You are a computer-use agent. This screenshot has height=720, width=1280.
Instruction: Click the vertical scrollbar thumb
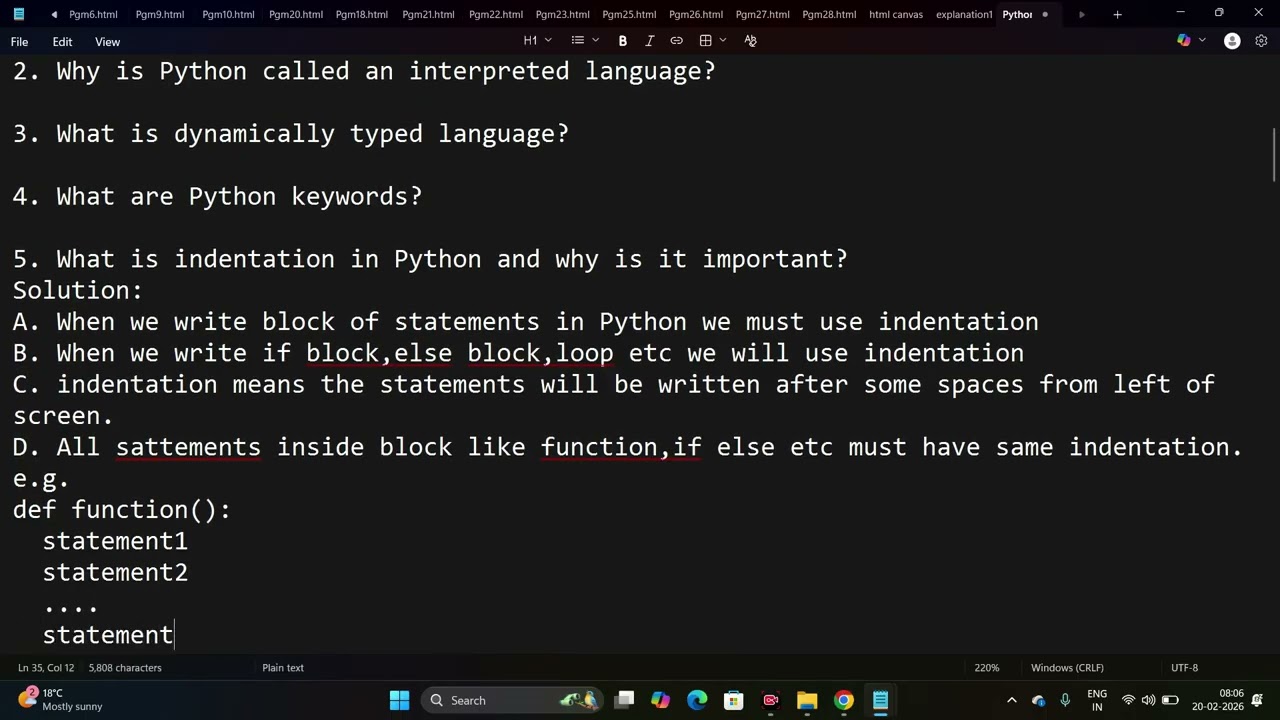(1274, 155)
